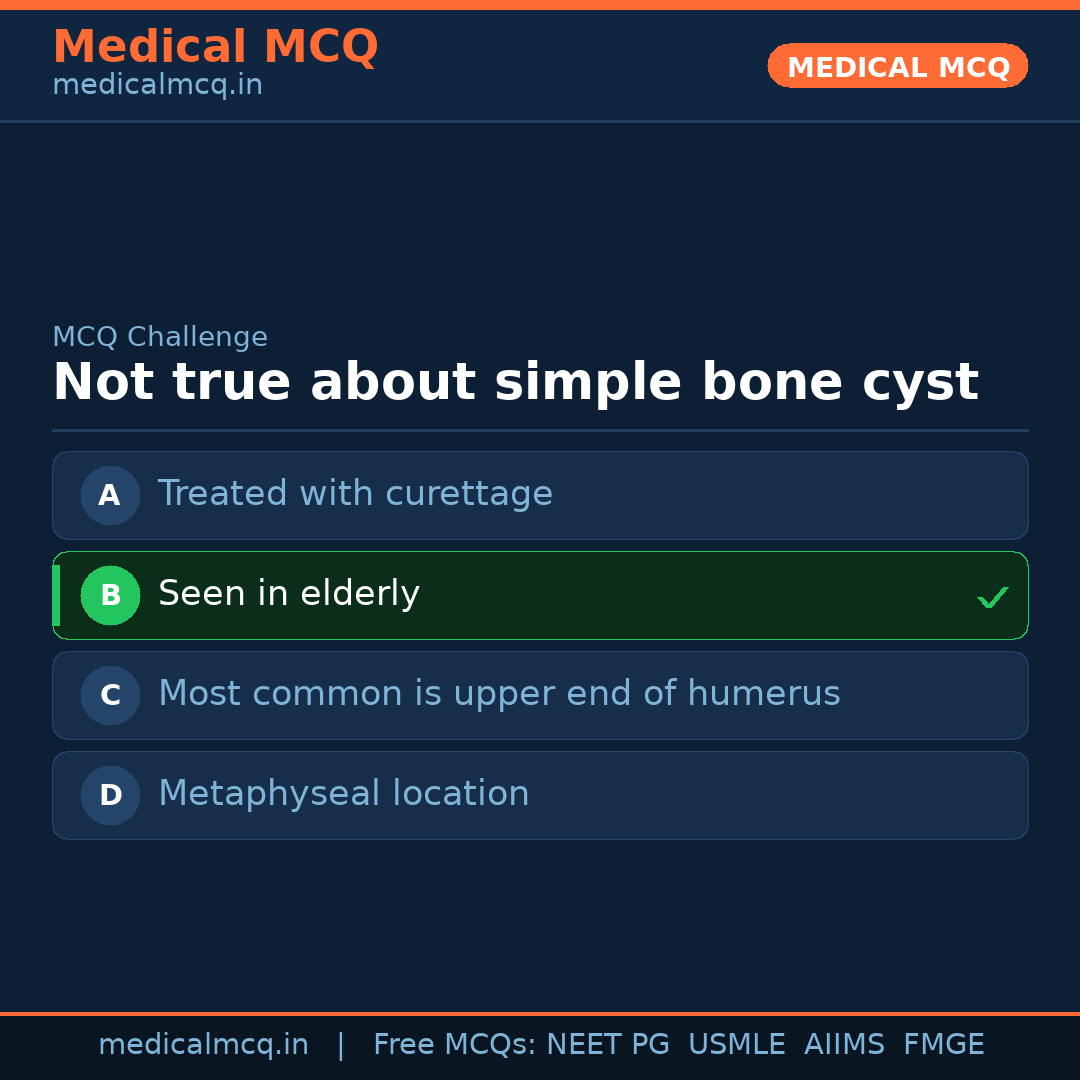
Task: Click the 'MCQ Challenge' label
Action: point(160,338)
